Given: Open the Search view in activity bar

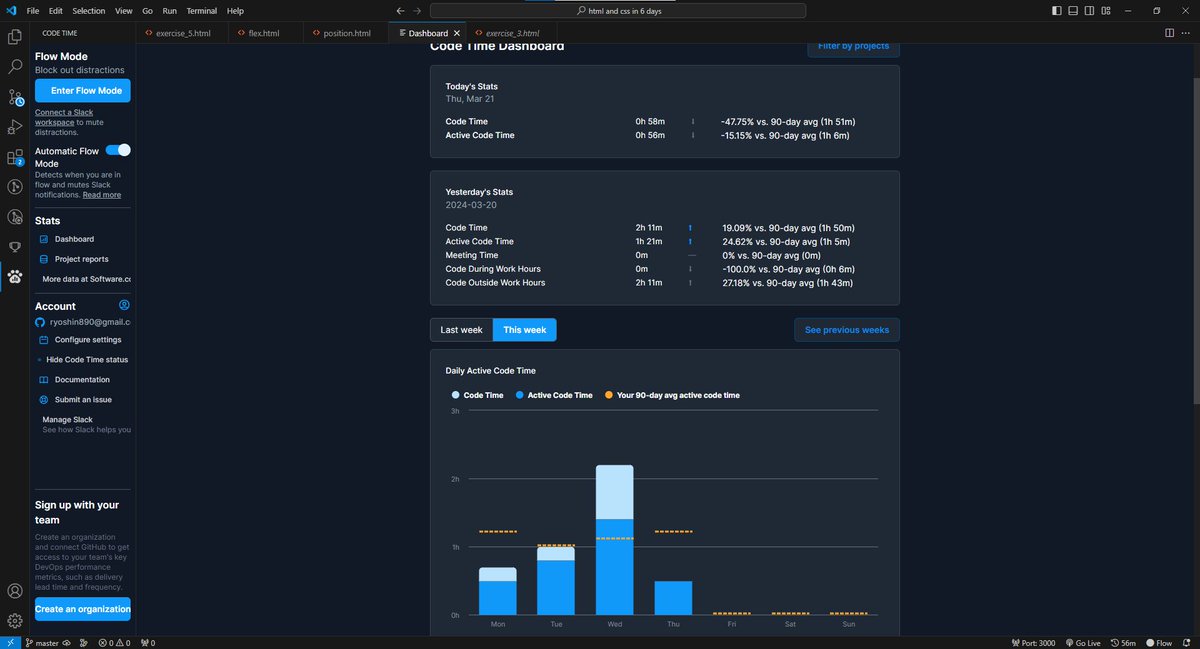Looking at the screenshot, I should pyautogui.click(x=15, y=67).
